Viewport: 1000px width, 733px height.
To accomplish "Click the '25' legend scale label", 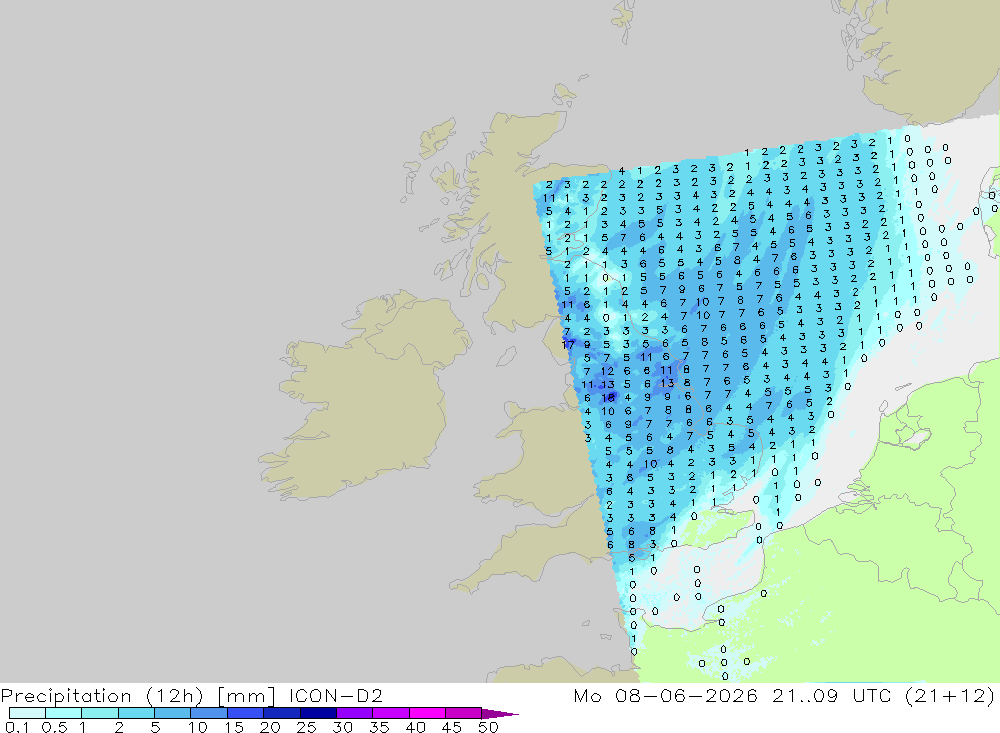I will point(306,727).
